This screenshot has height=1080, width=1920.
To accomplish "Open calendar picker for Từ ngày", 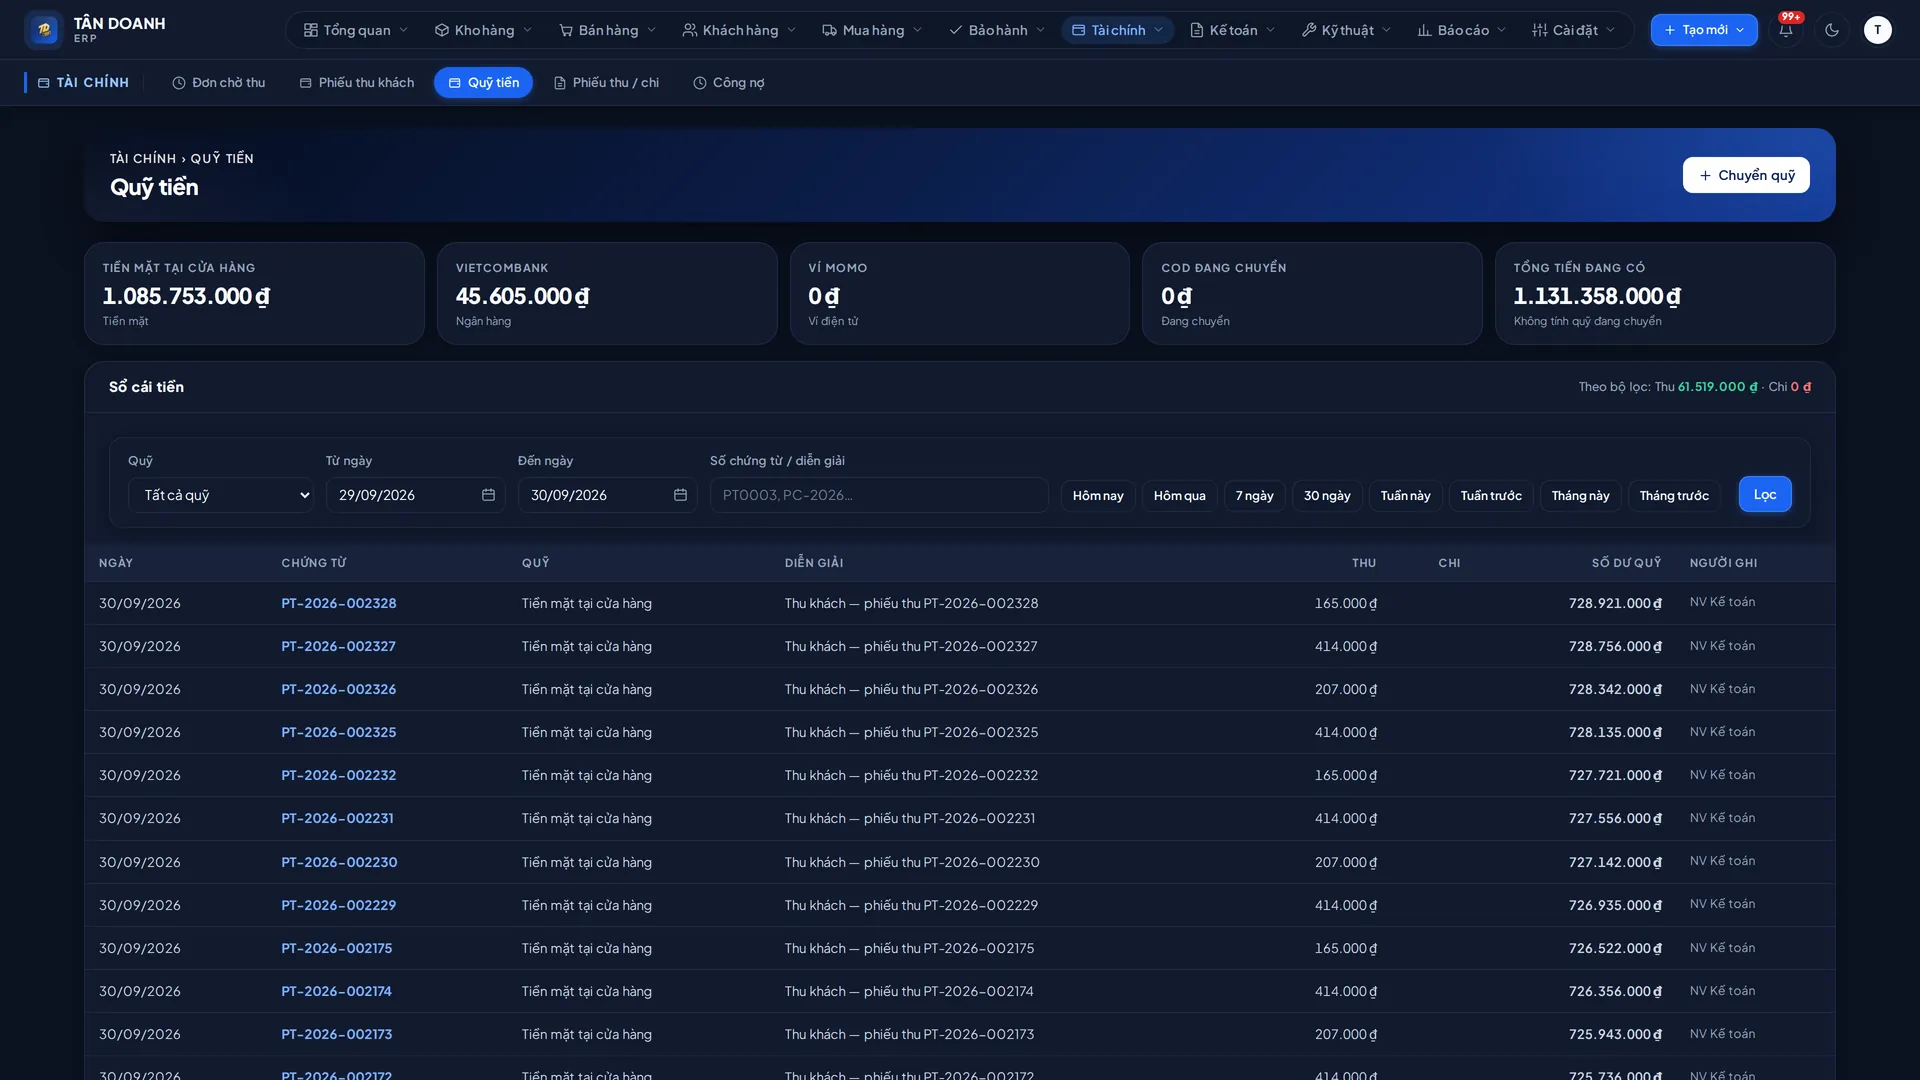I will click(488, 495).
